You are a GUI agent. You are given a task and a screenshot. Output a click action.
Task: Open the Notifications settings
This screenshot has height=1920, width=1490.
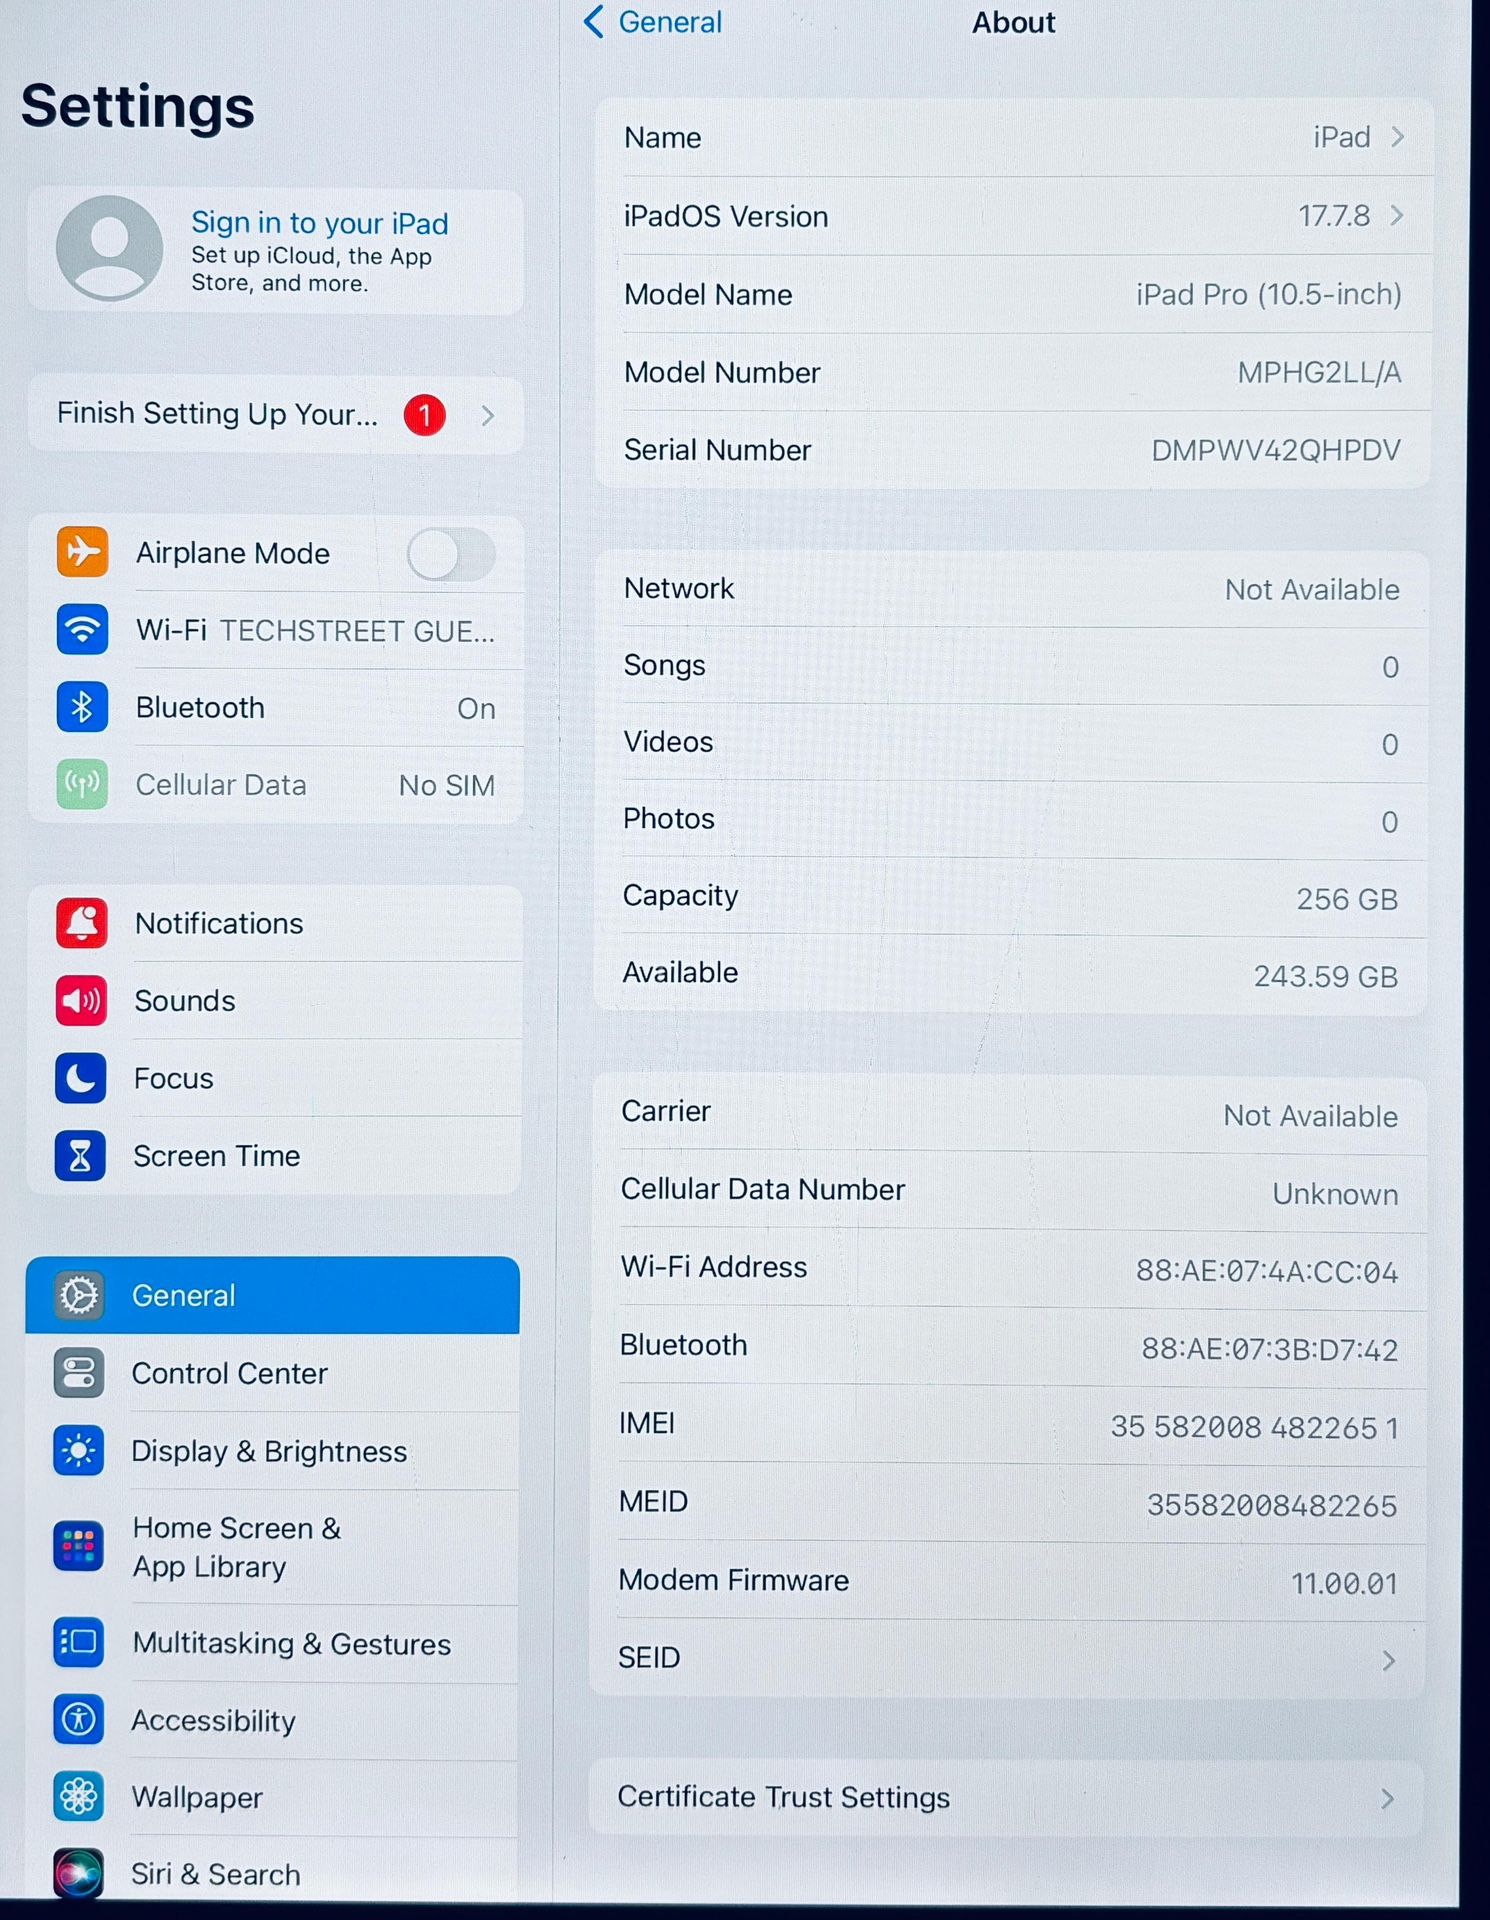[x=275, y=923]
